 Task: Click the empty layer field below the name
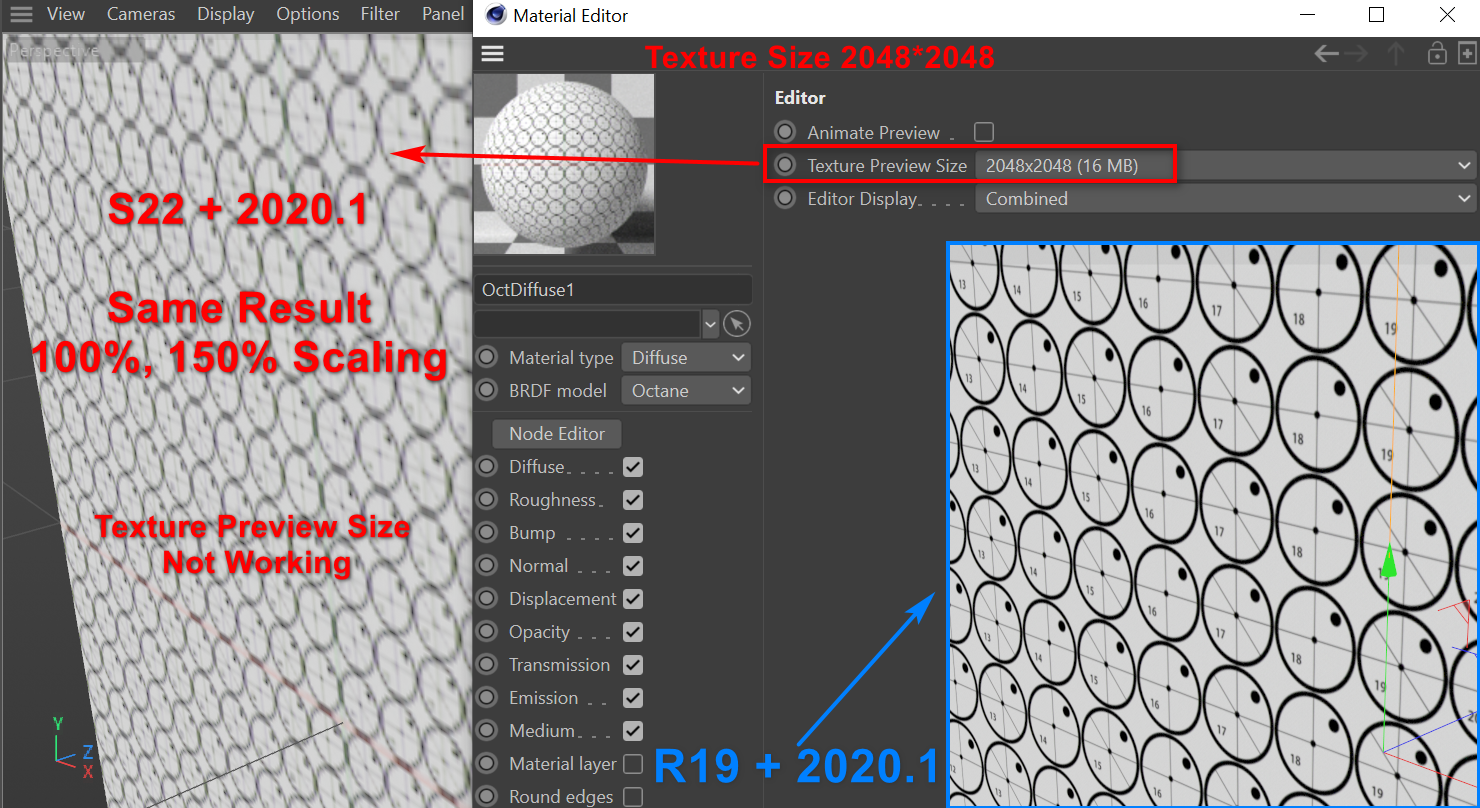point(588,324)
